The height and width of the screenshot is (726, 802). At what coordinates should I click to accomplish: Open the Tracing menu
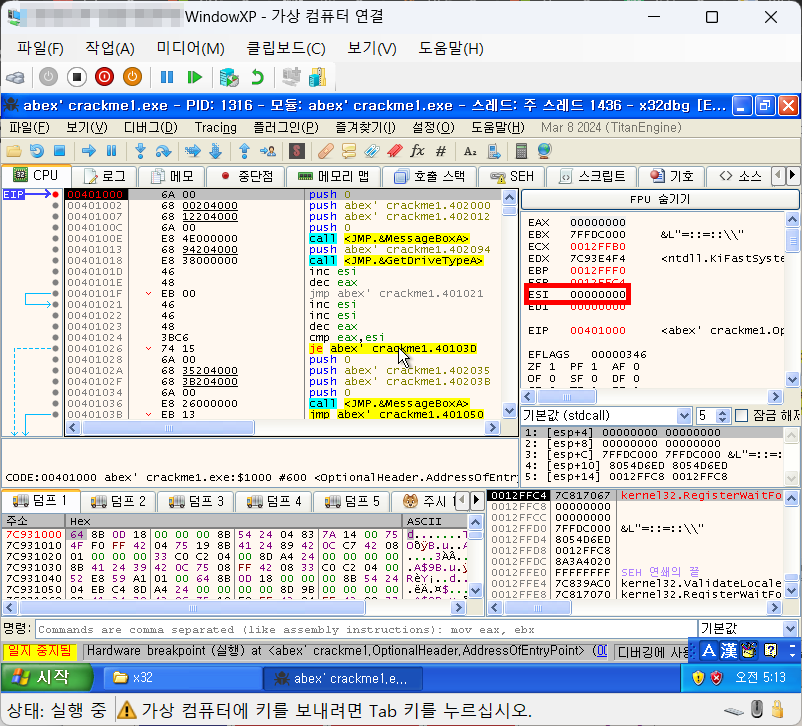(215, 127)
